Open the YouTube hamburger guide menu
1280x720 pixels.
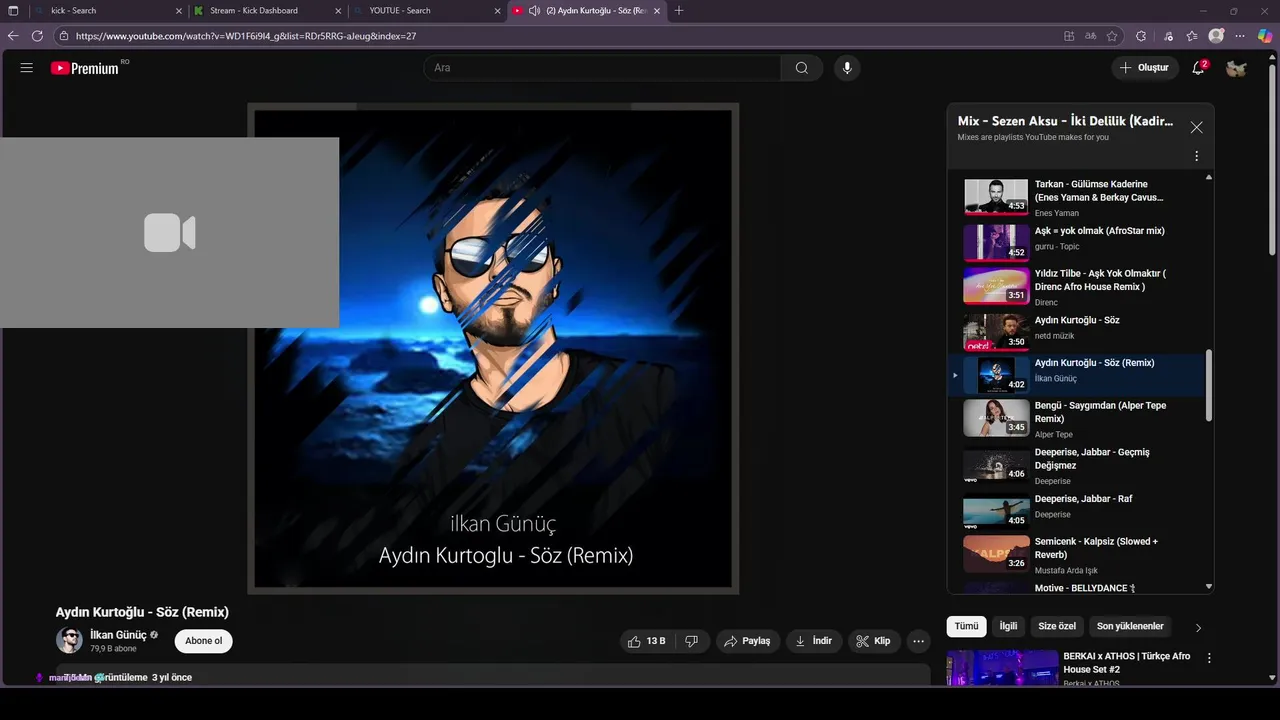[27, 68]
